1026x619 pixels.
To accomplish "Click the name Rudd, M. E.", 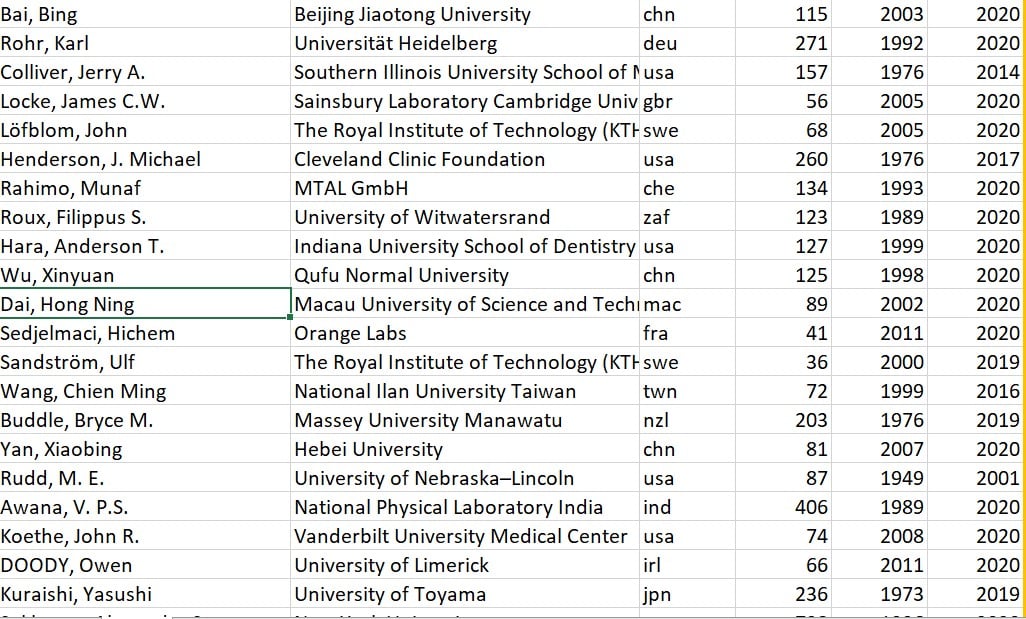I will point(145,477).
